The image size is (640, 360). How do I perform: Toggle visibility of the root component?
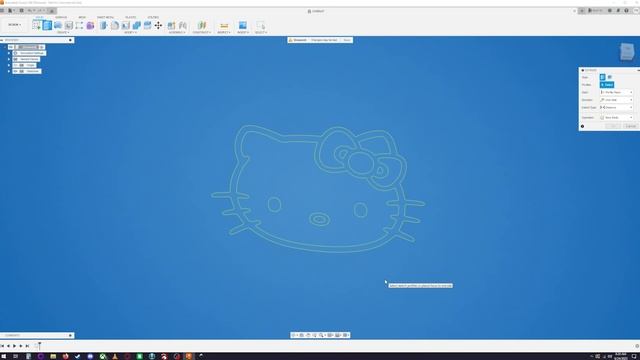coord(11,47)
